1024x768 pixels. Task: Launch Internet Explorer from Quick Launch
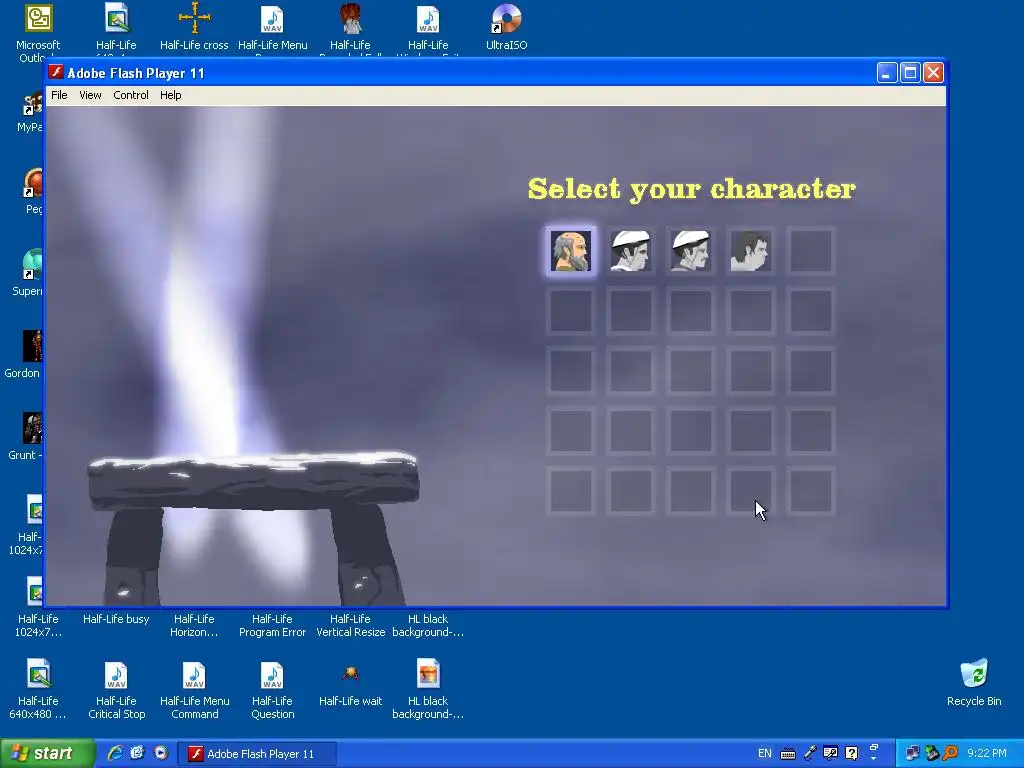(x=116, y=753)
